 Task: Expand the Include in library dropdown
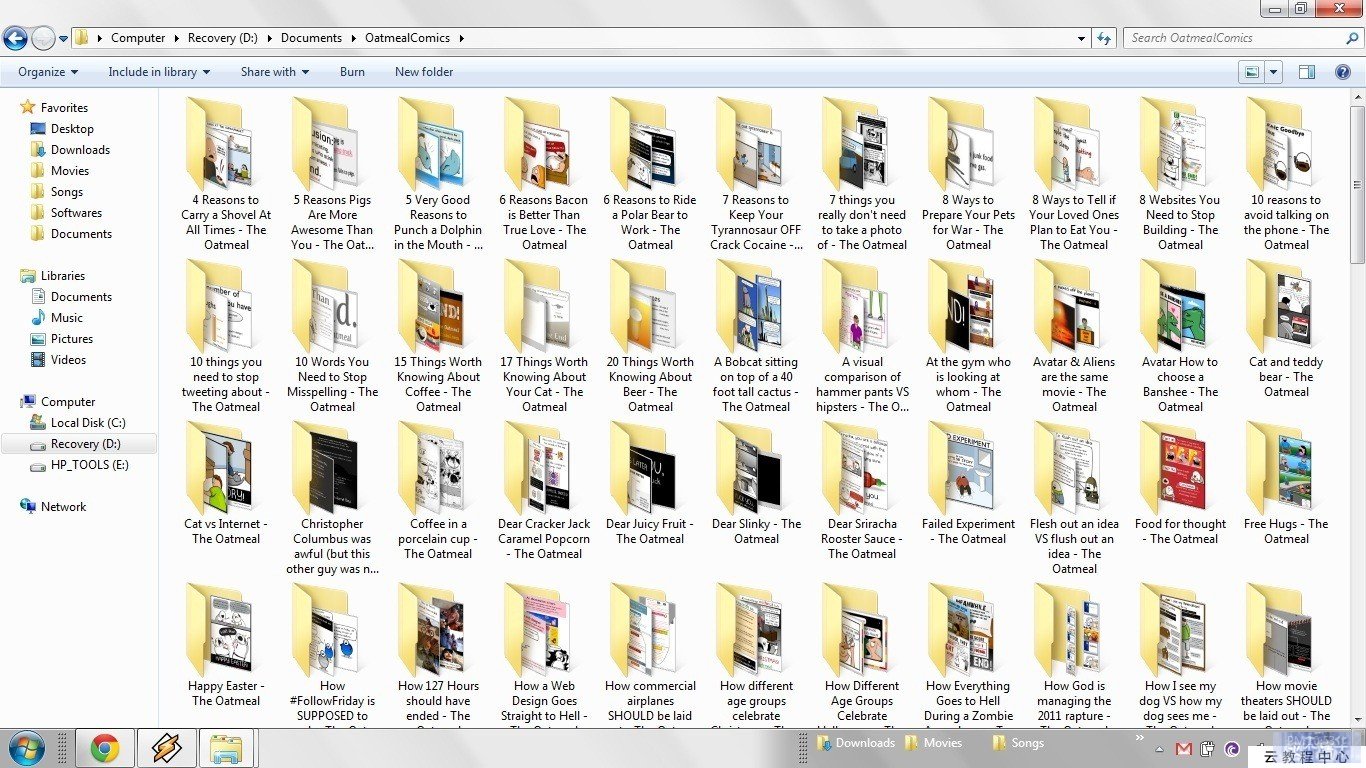click(159, 72)
